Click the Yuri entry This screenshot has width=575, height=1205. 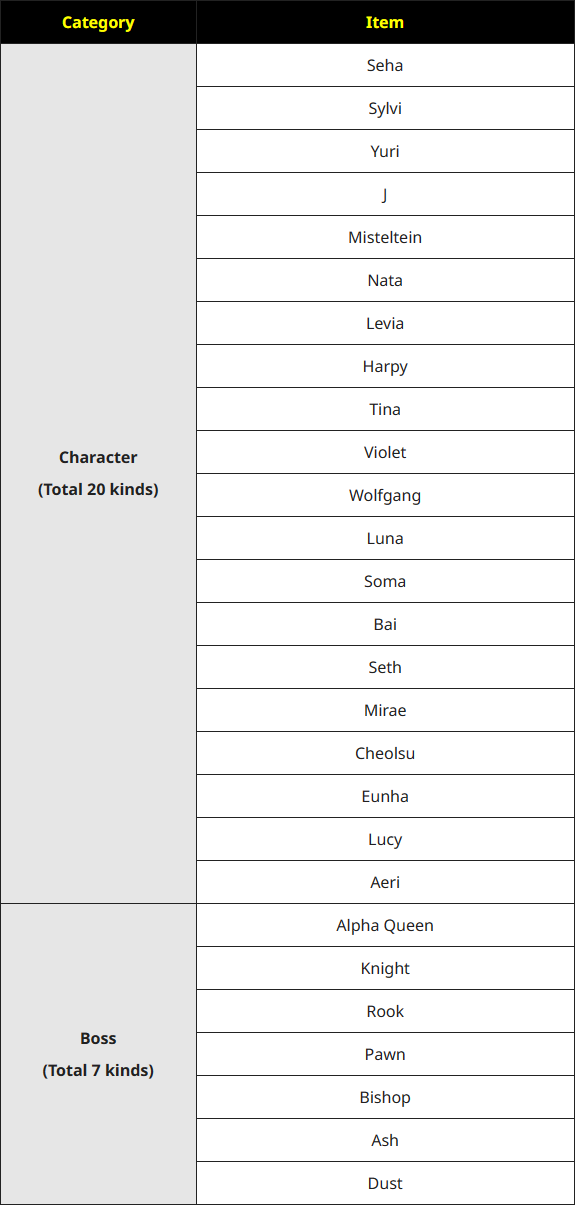385,151
